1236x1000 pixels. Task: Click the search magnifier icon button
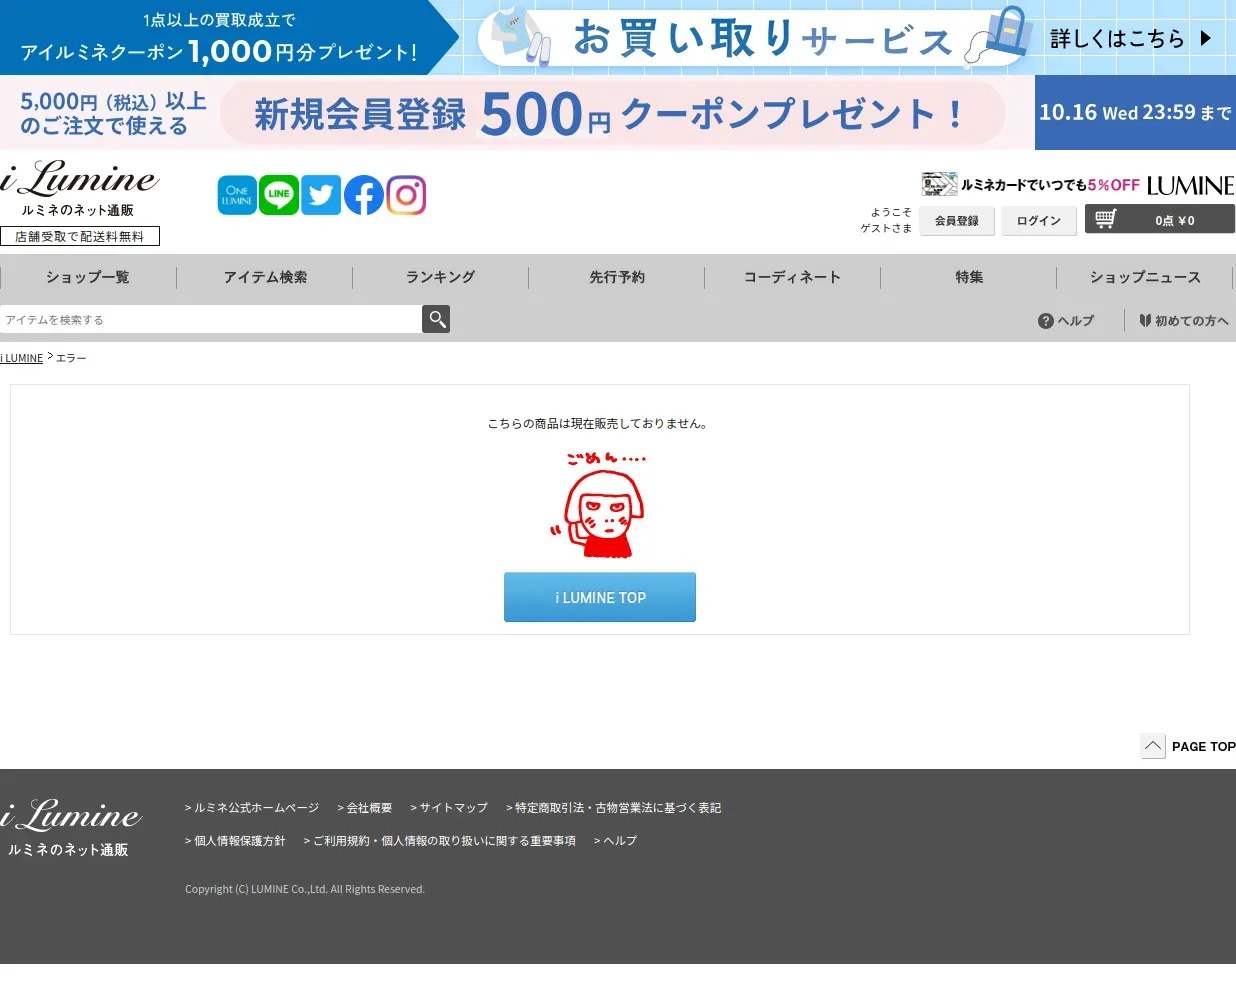436,319
